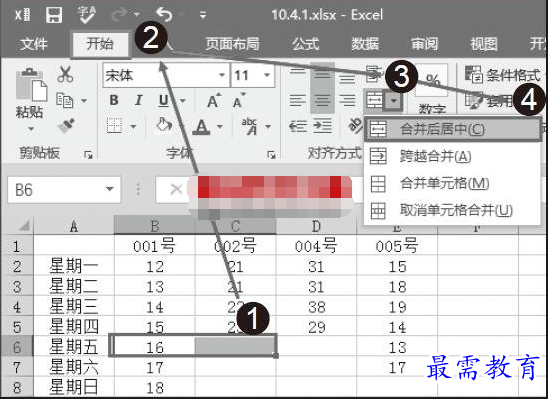This screenshot has width=548, height=399.
Task: Select column A header
Action: [x=74, y=226]
